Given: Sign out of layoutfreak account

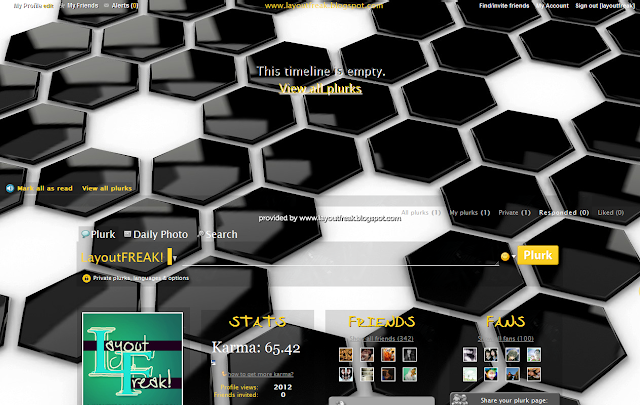Looking at the screenshot, I should pyautogui.click(x=604, y=6).
